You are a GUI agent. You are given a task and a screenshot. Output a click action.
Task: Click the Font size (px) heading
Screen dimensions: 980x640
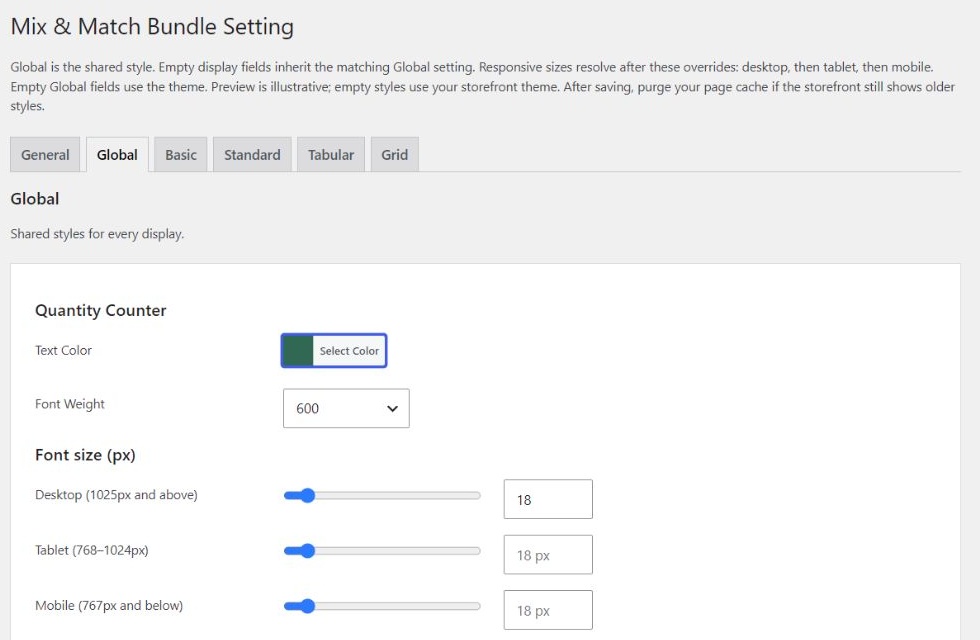point(85,455)
